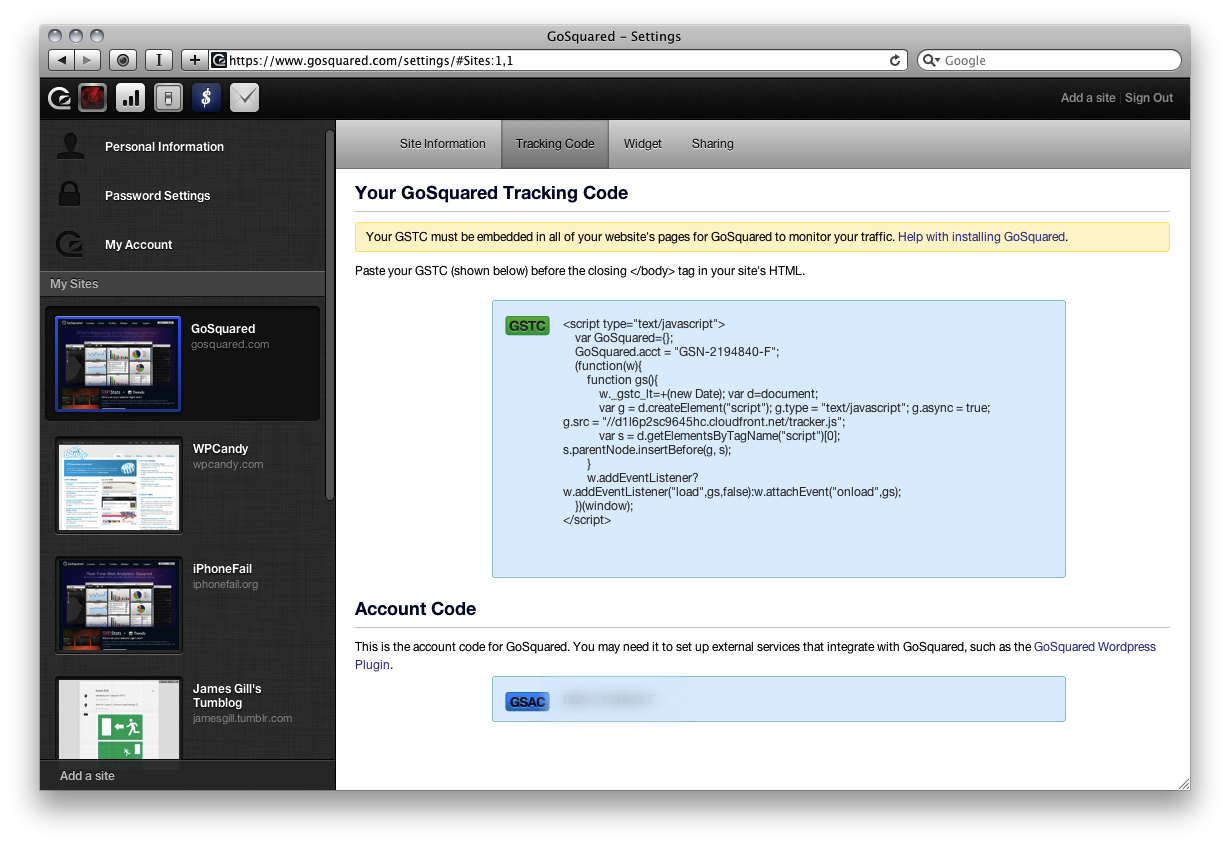
Task: Go forward with browser forward arrow
Action: (88, 60)
